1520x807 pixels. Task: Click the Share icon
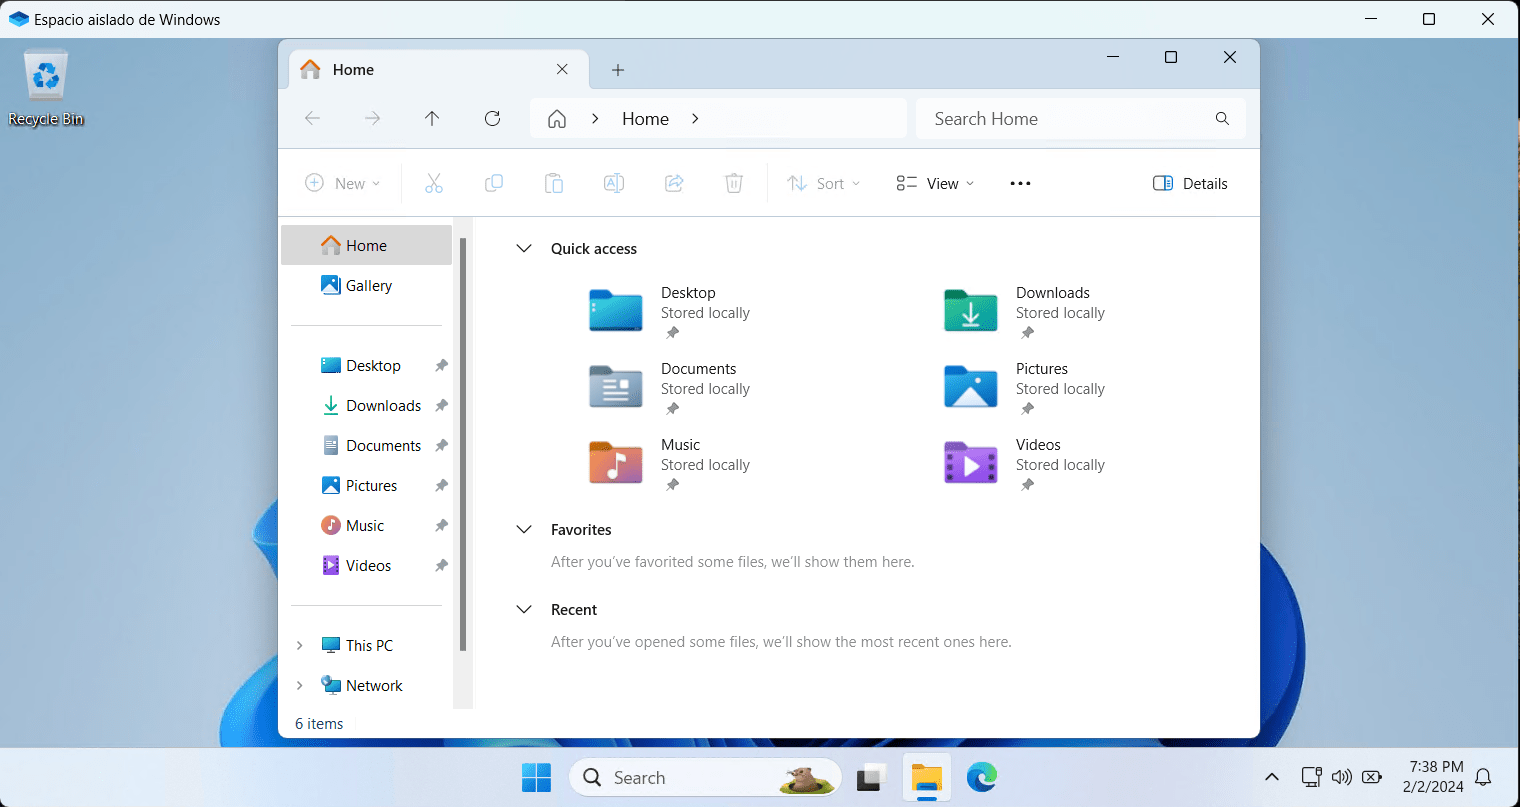pyautogui.click(x=673, y=183)
